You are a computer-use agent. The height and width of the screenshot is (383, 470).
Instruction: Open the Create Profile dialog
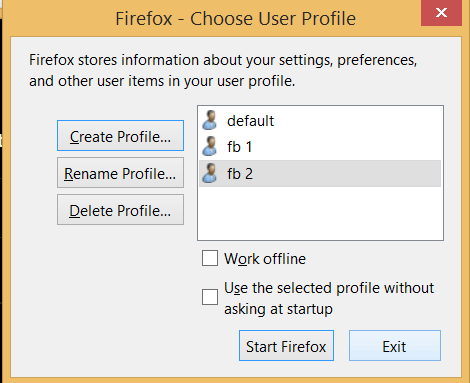[120, 136]
